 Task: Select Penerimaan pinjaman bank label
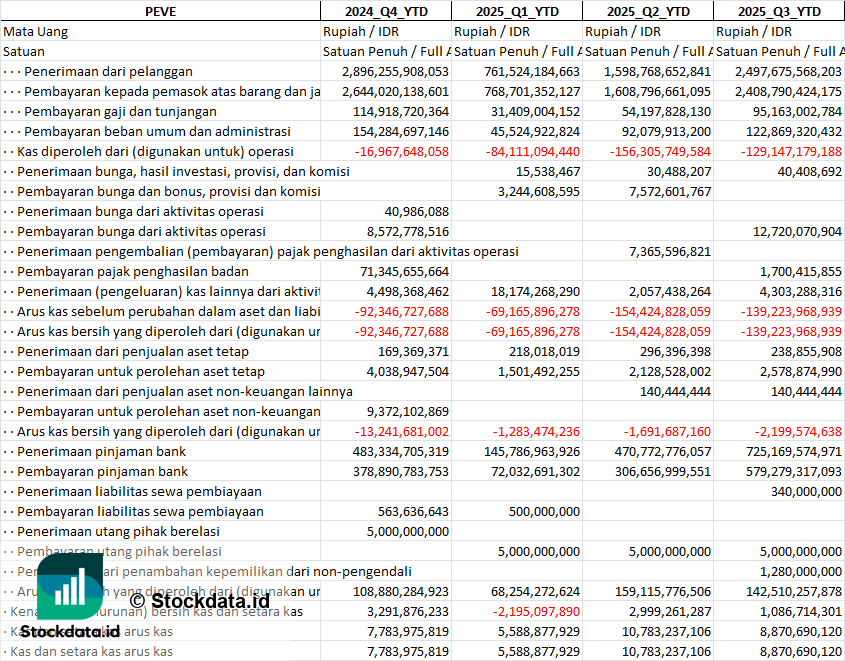101,451
